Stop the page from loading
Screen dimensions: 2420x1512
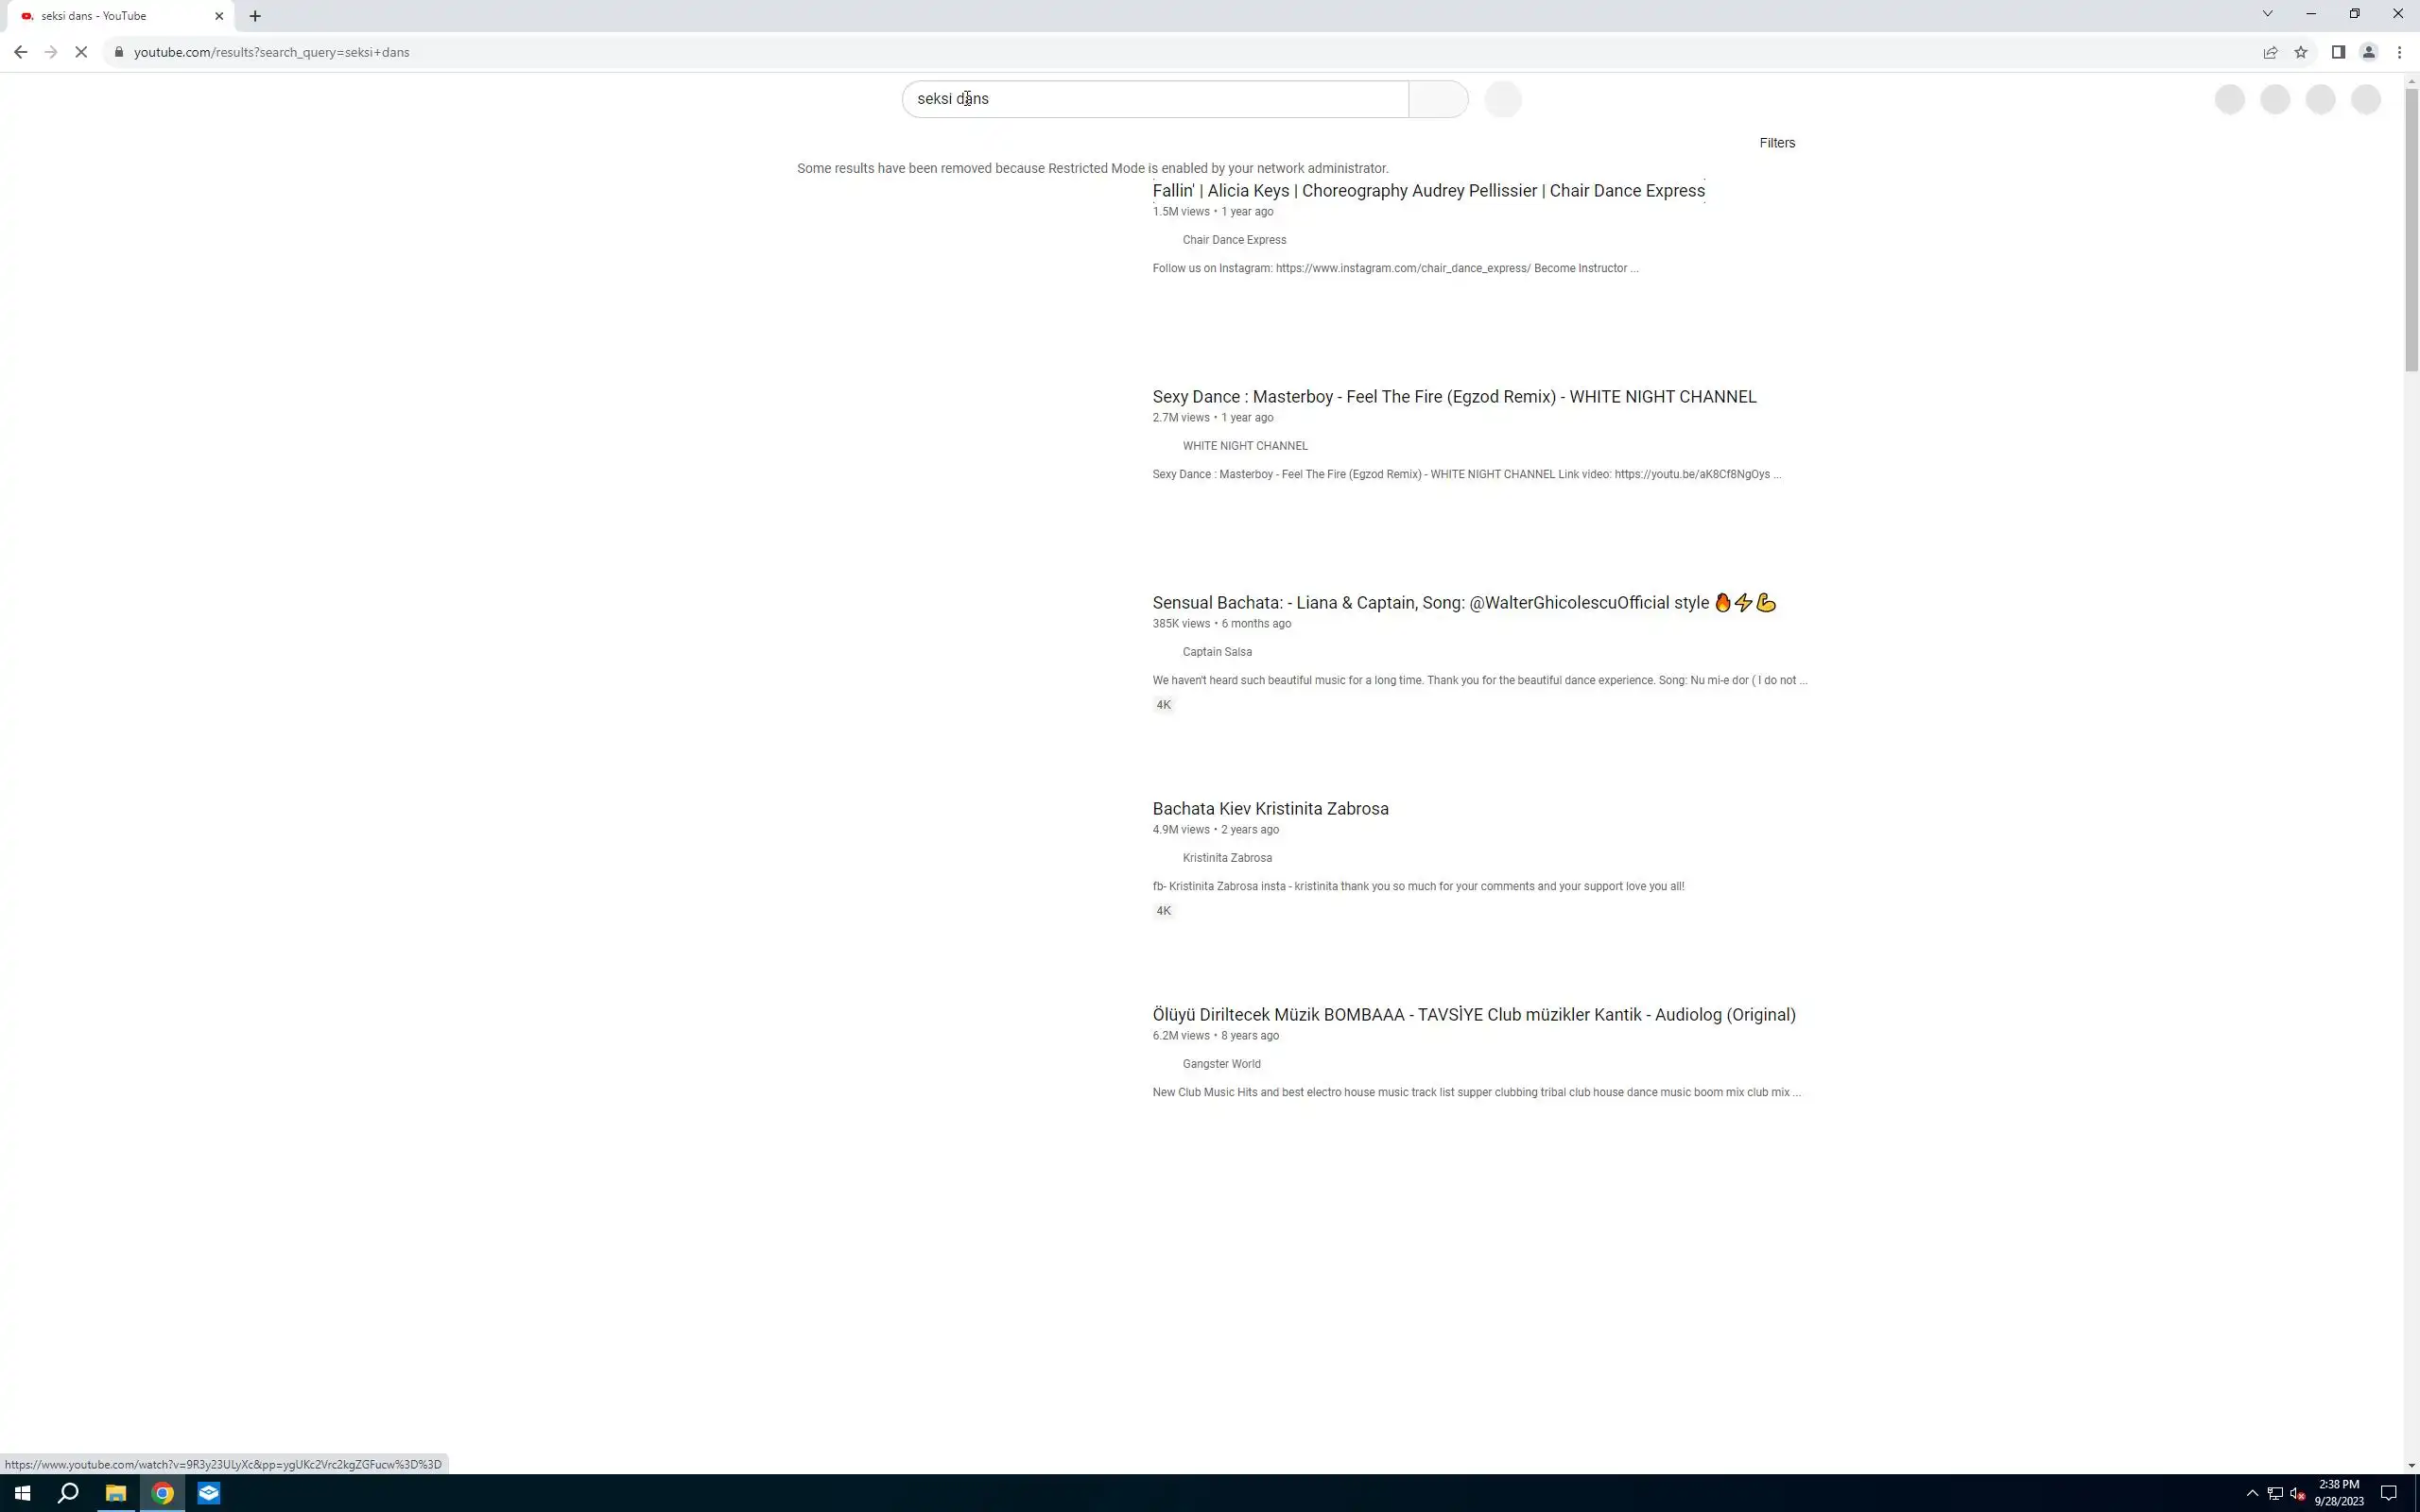(x=81, y=52)
